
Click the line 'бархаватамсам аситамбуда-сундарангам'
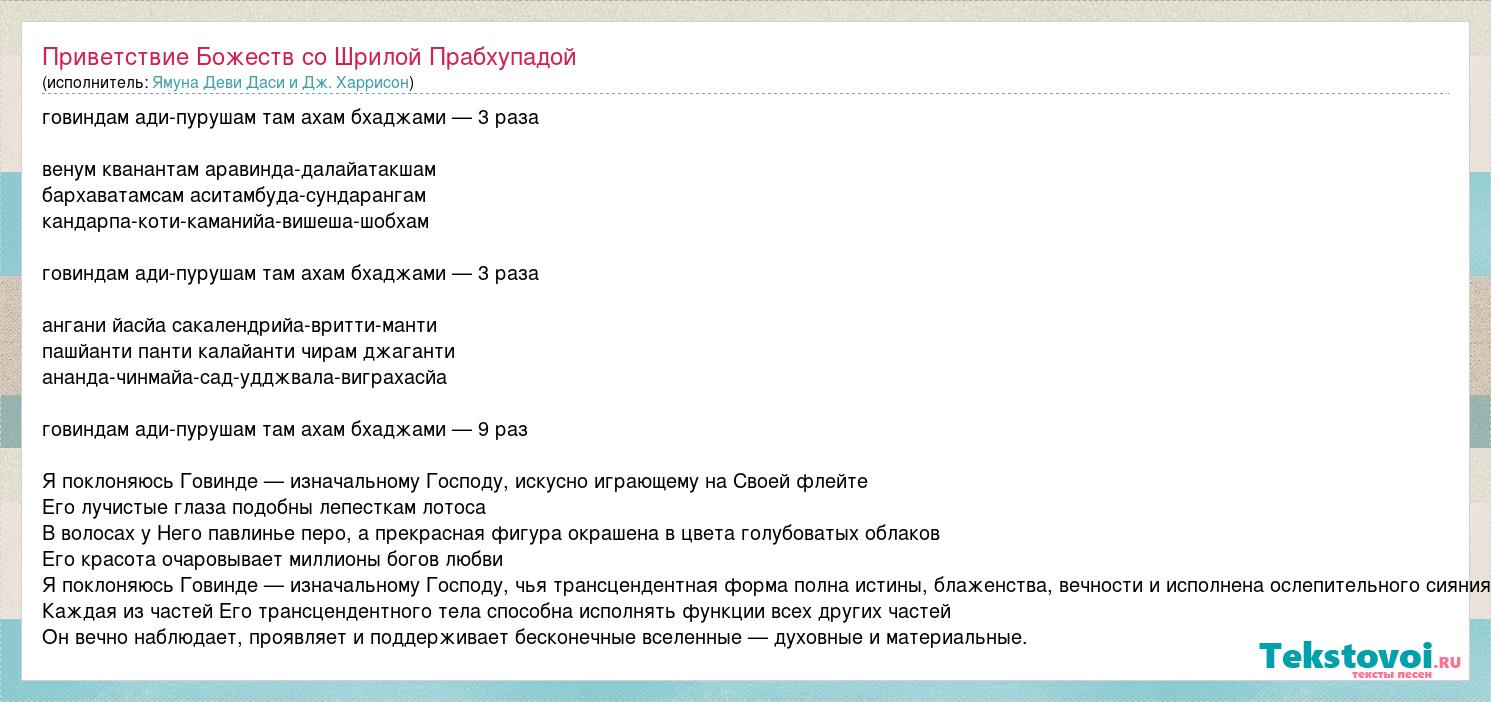click(x=234, y=196)
